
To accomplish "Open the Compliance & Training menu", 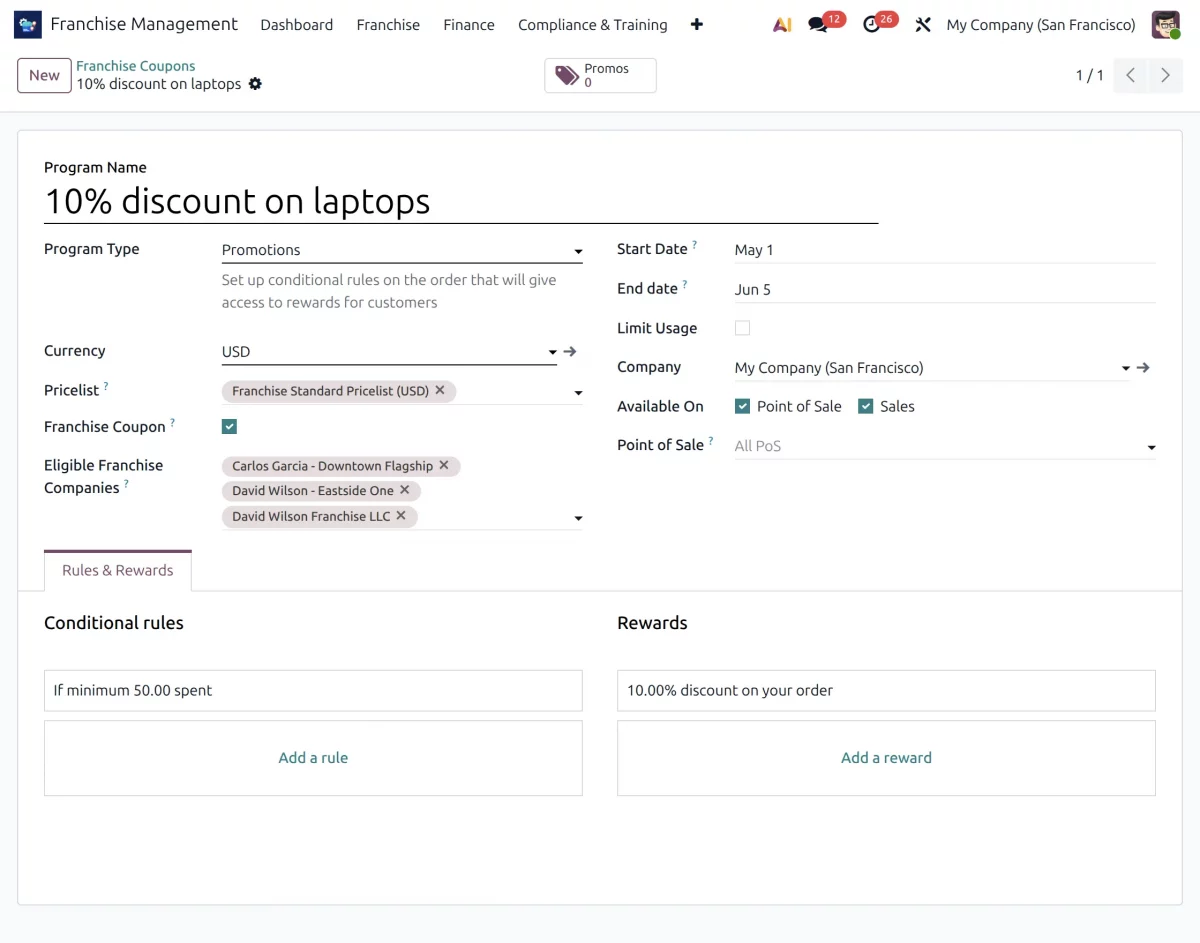I will pyautogui.click(x=593, y=24).
